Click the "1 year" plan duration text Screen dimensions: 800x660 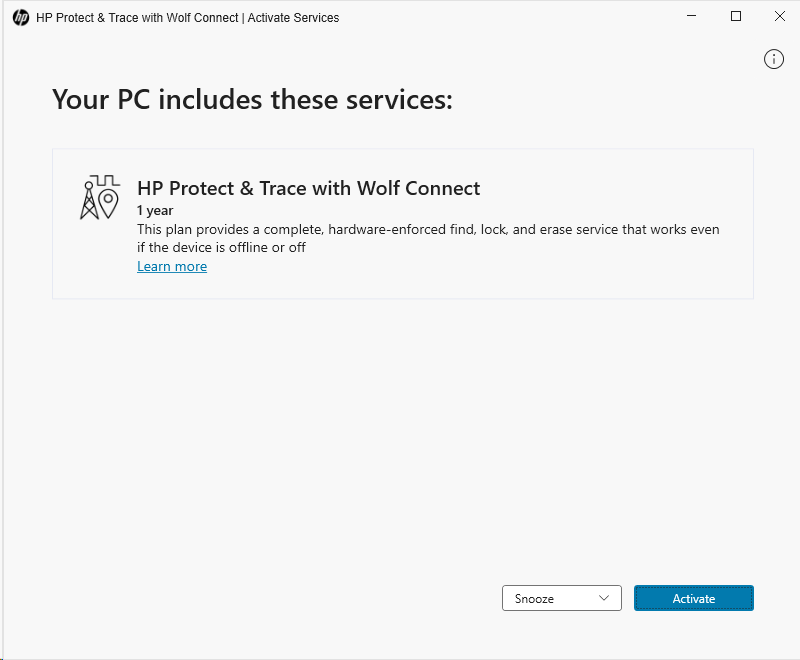[155, 211]
